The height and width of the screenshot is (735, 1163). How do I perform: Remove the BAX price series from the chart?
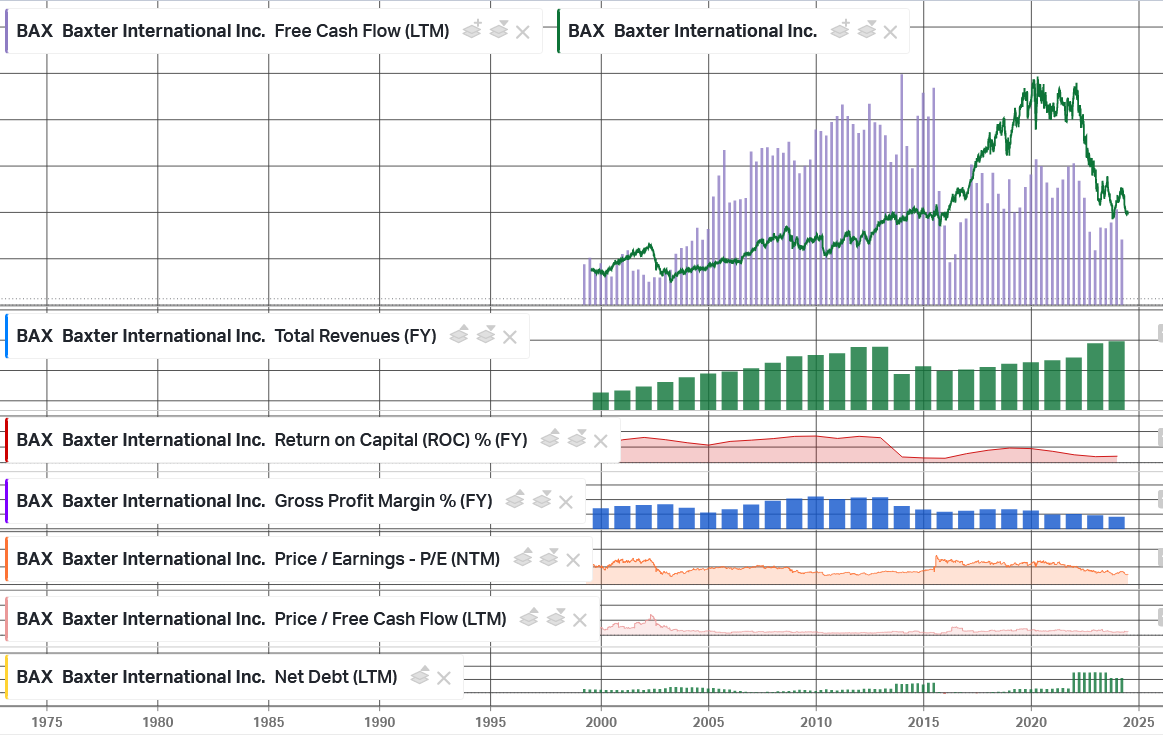pyautogui.click(x=891, y=32)
